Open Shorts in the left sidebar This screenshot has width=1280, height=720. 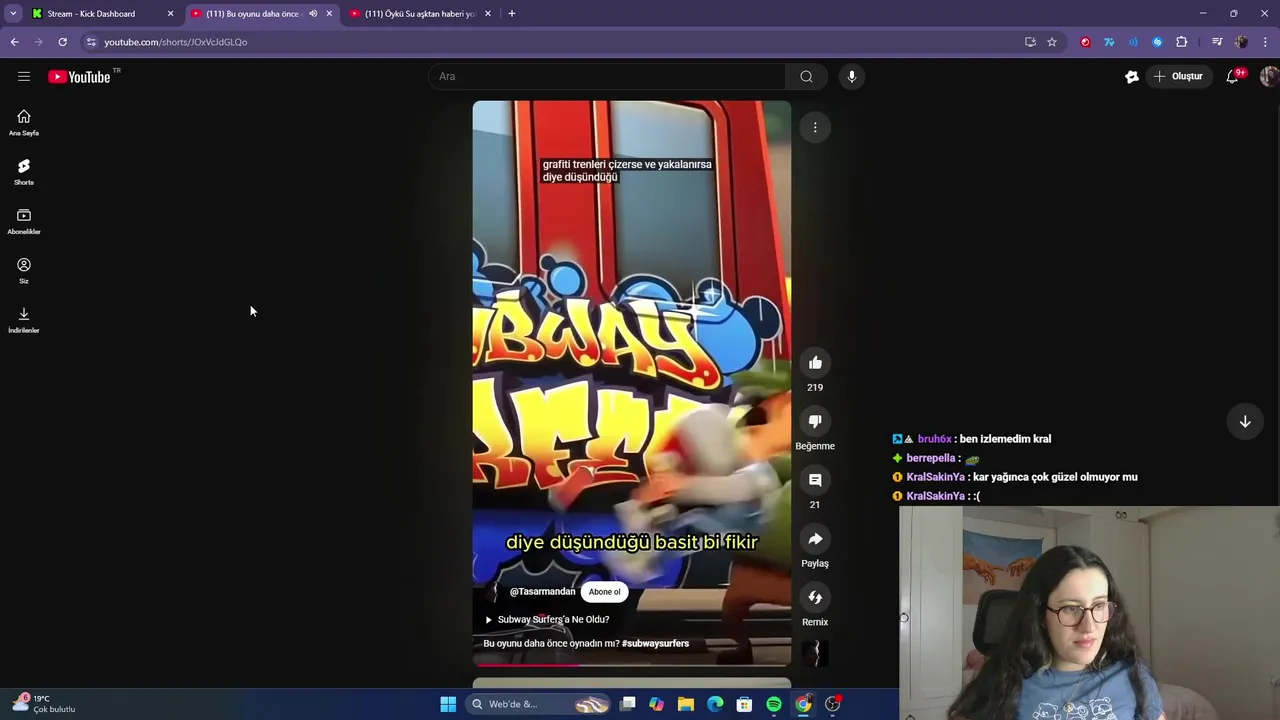point(24,172)
